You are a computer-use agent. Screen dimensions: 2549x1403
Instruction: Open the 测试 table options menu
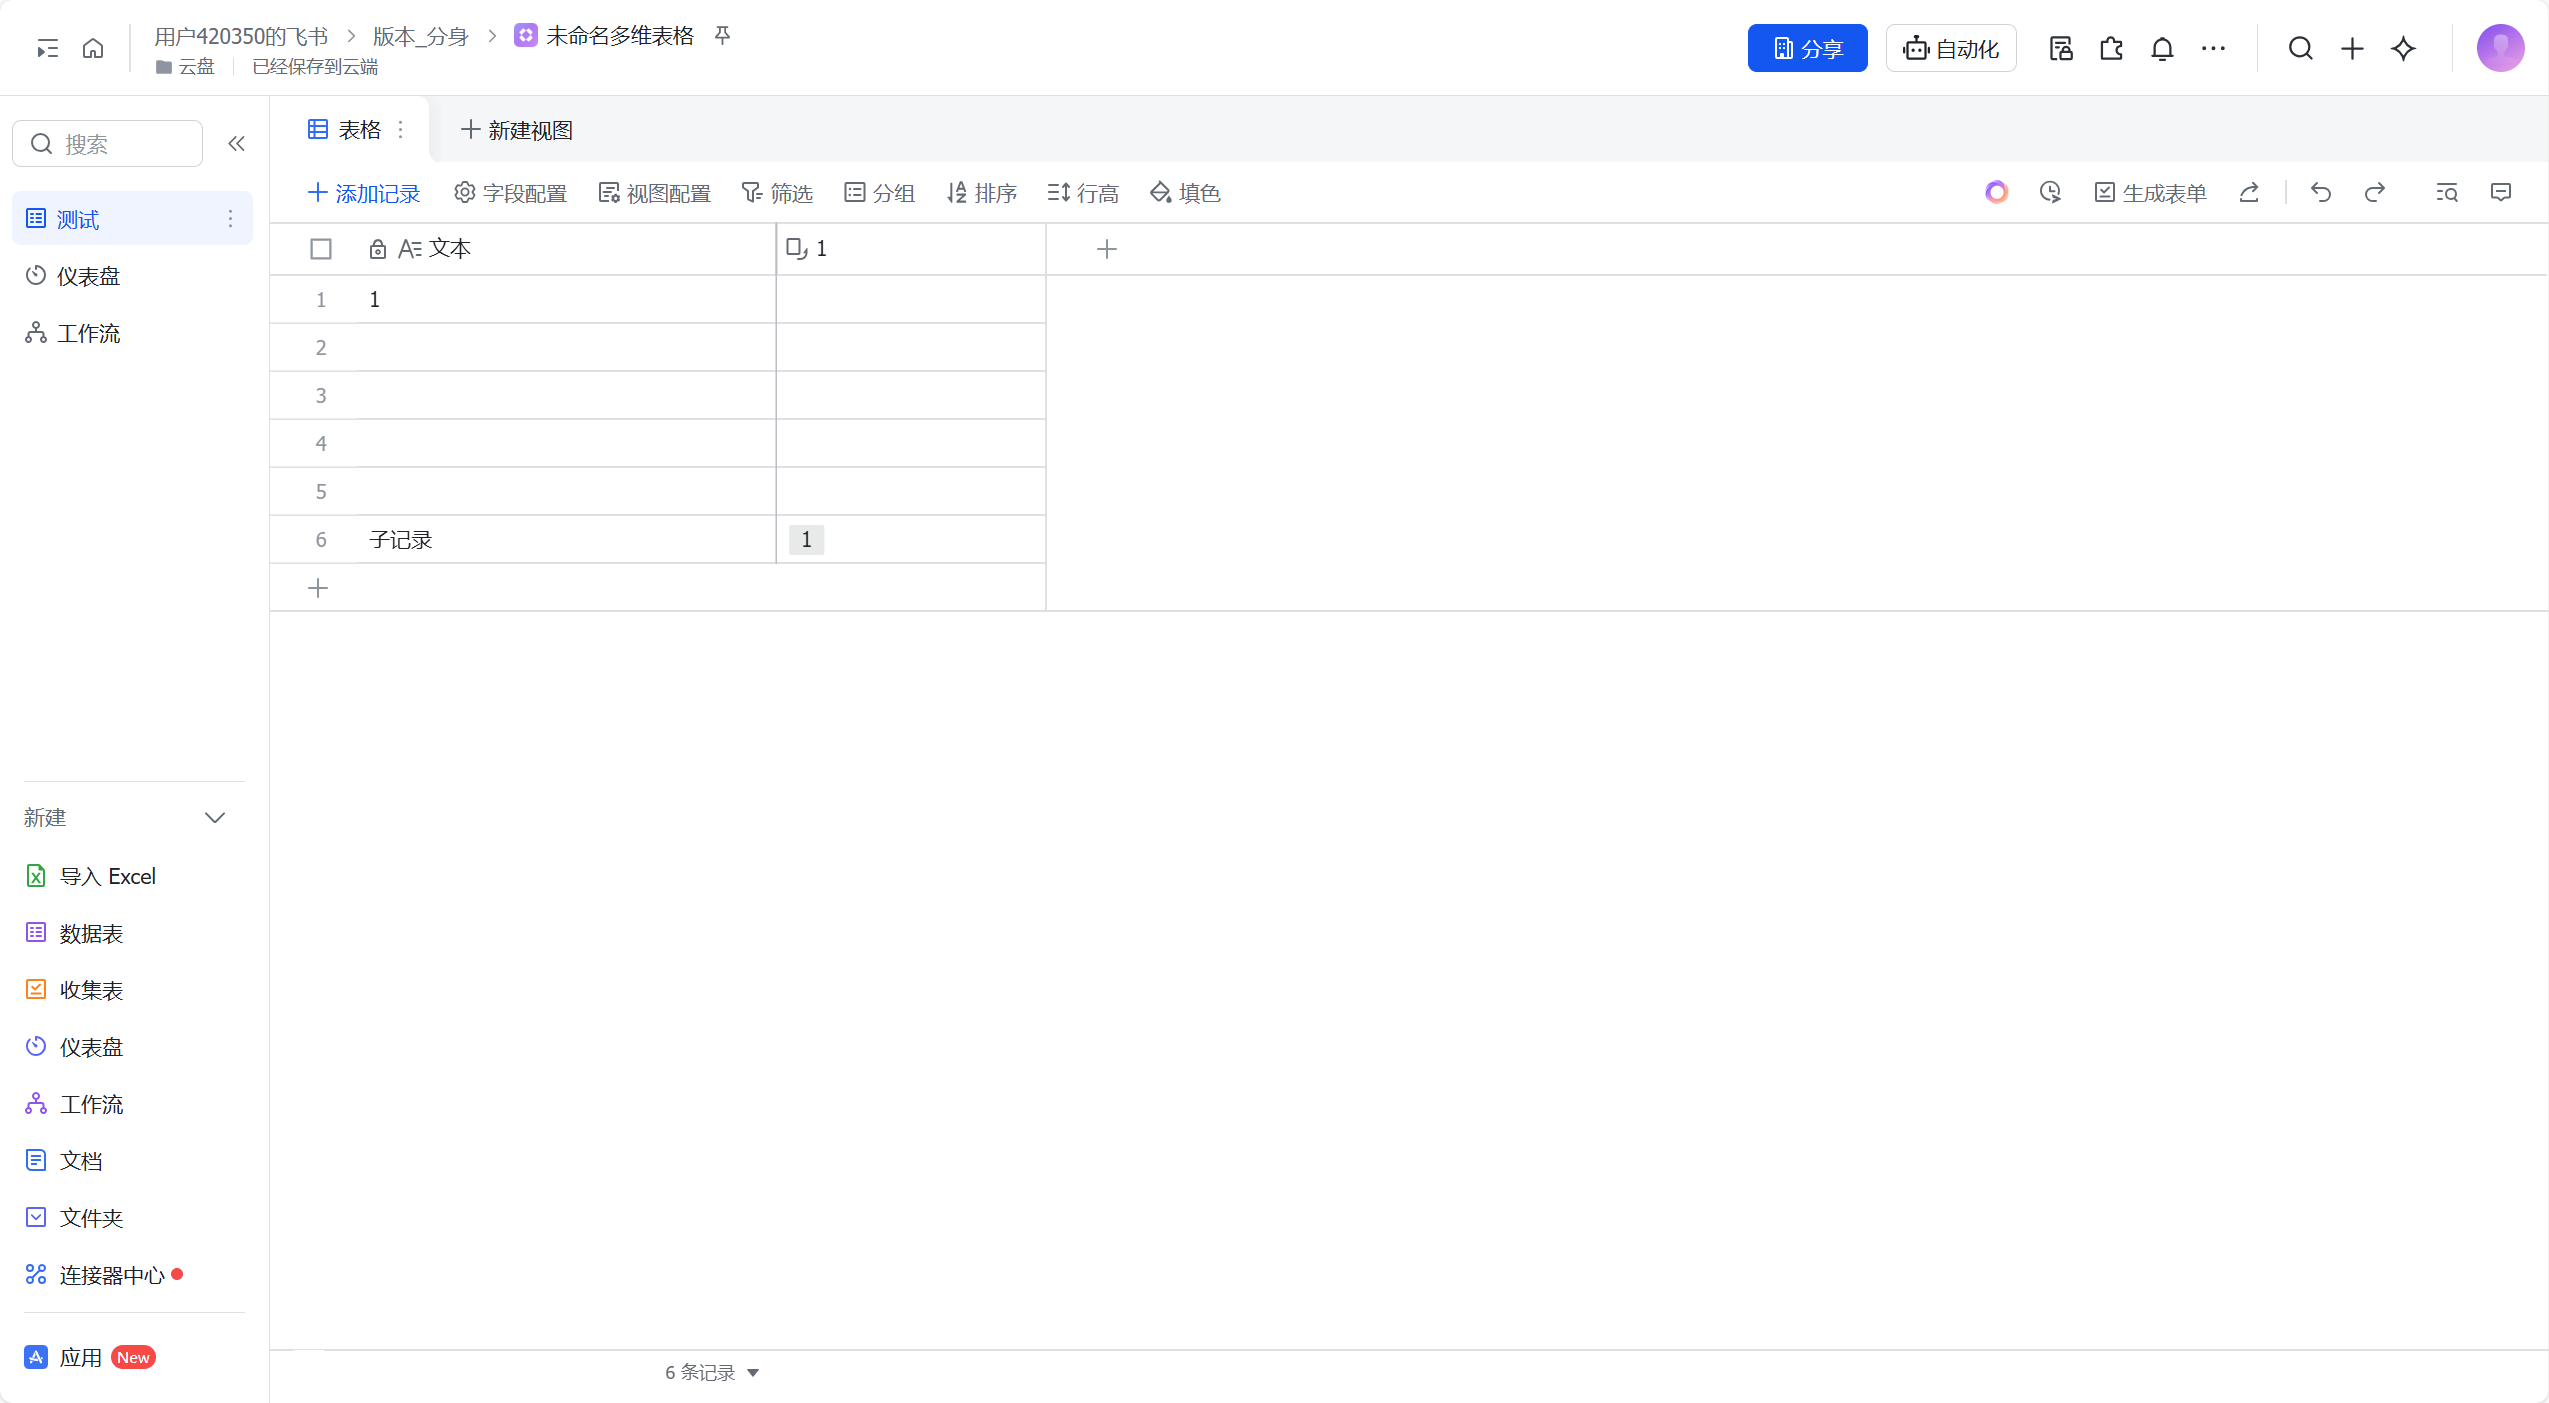[x=230, y=219]
